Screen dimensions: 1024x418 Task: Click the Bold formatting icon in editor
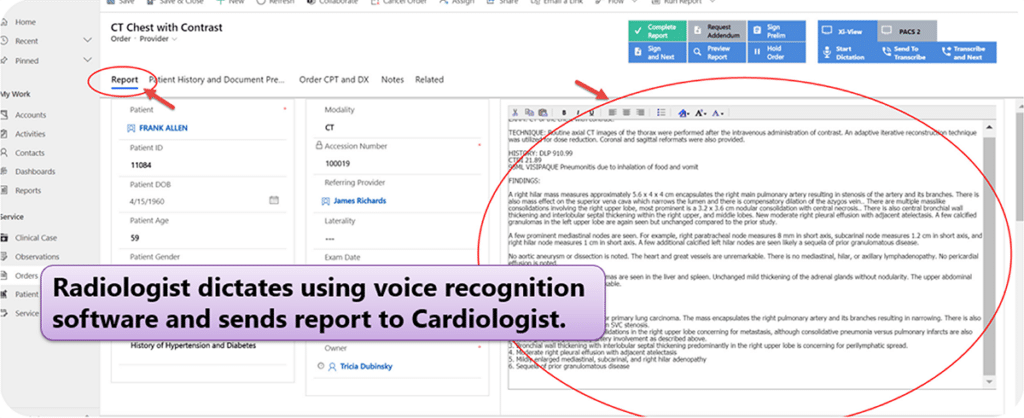pyautogui.click(x=563, y=112)
